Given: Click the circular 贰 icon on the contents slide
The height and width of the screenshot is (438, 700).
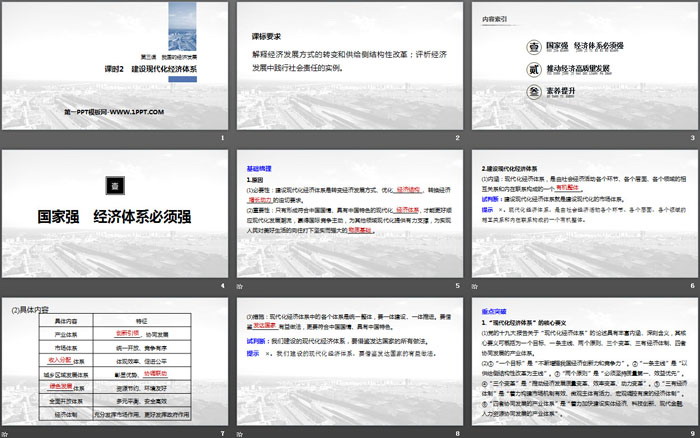Looking at the screenshot, I should coord(533,71).
